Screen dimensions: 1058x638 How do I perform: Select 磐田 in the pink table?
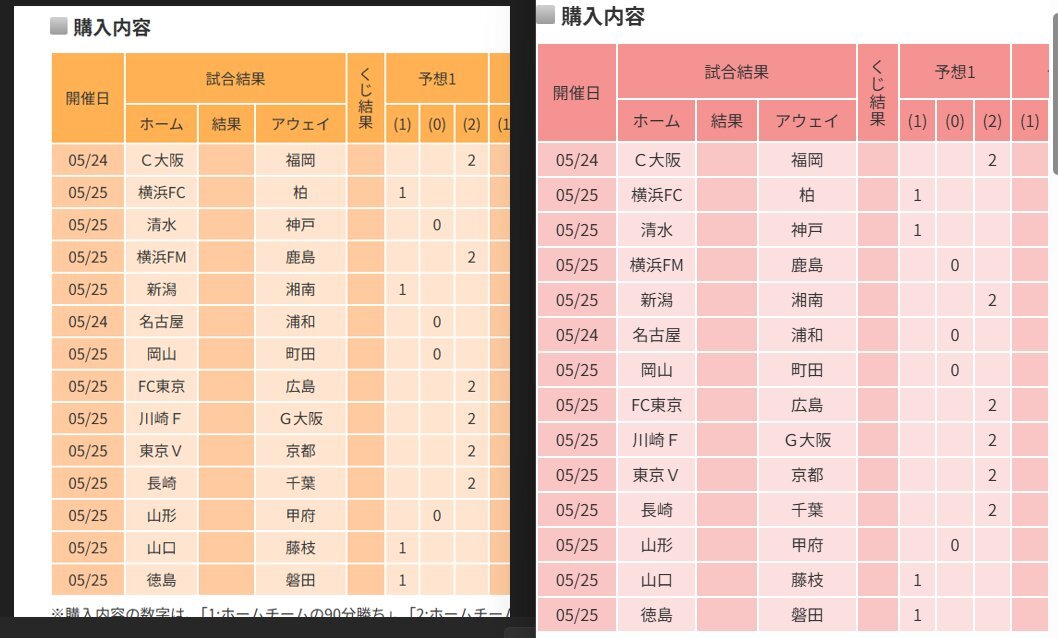click(807, 616)
